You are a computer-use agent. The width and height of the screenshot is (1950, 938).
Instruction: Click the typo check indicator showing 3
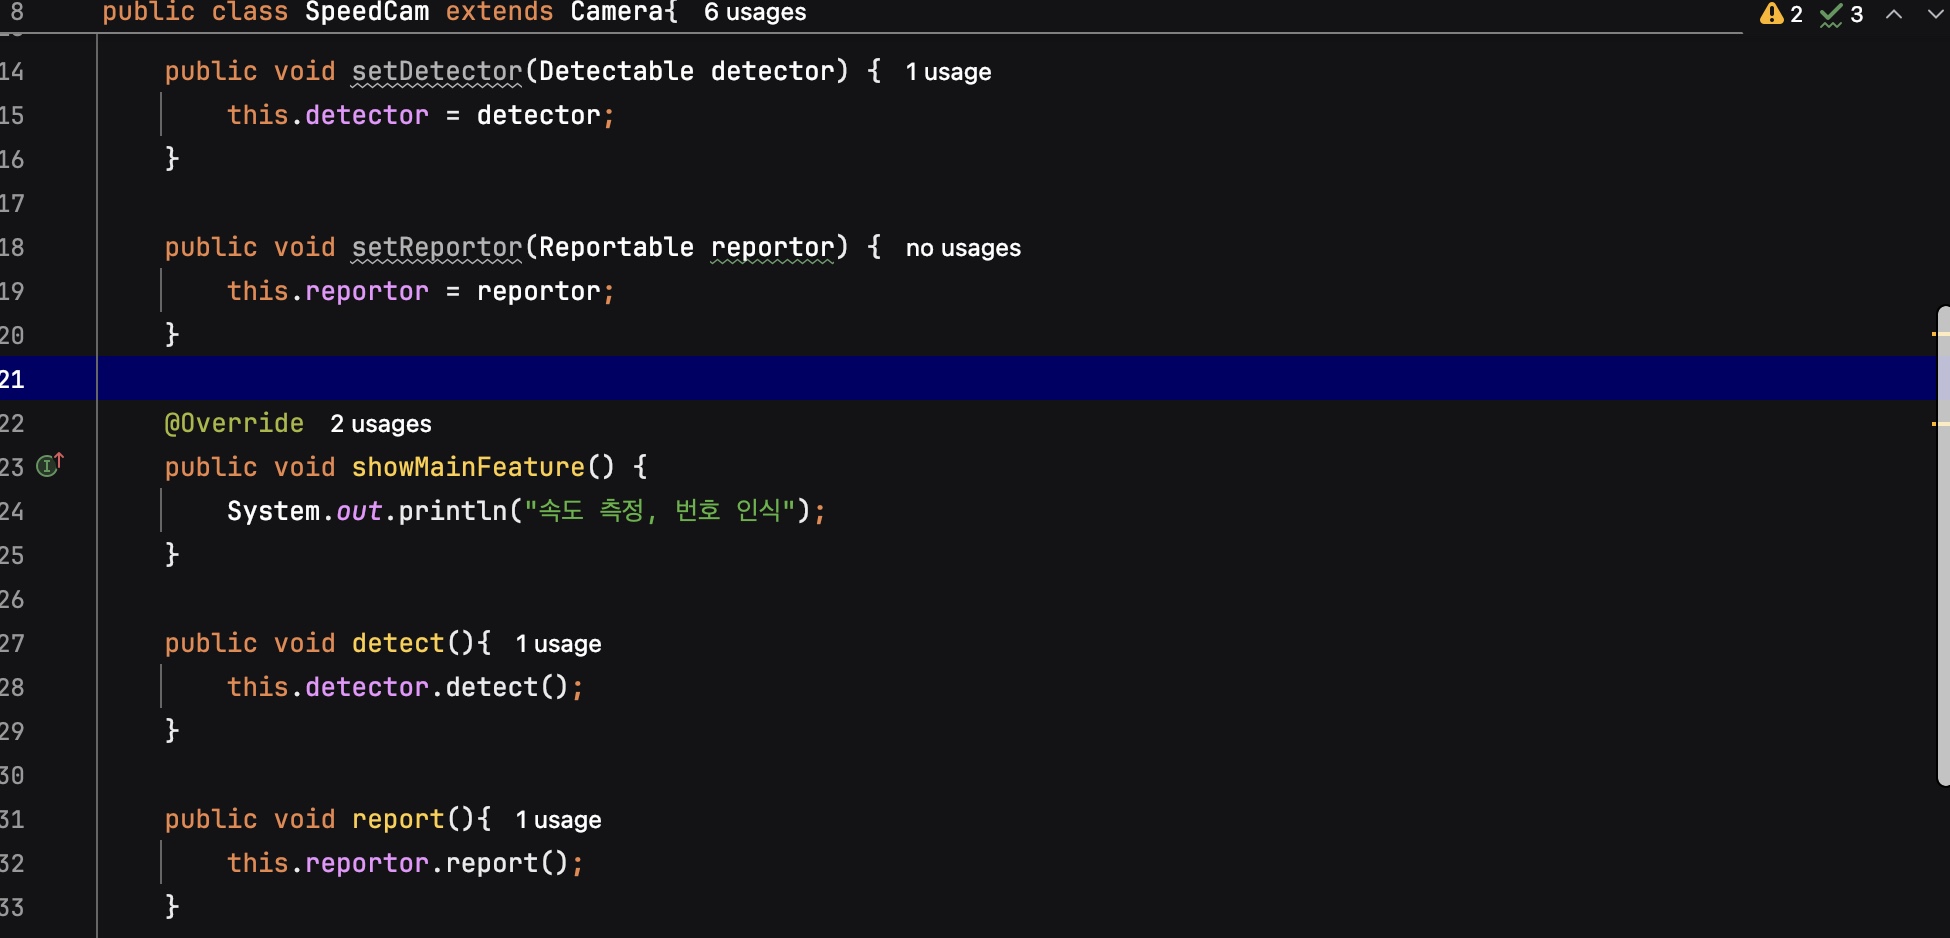click(x=1841, y=14)
